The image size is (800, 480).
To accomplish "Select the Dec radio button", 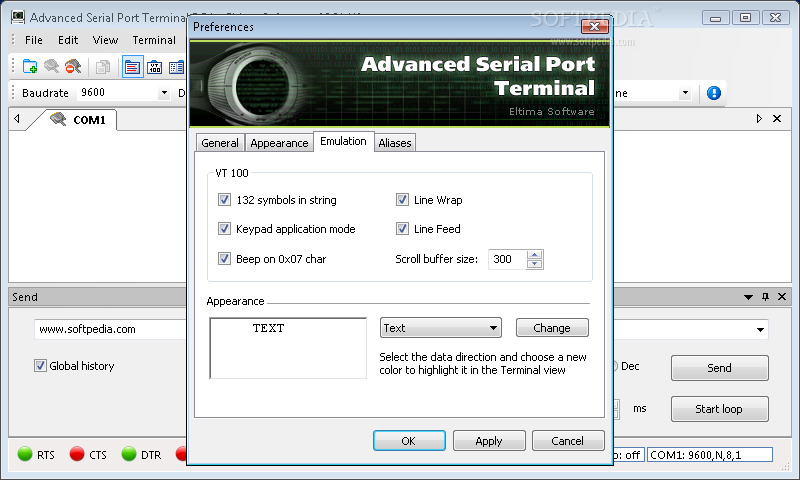I will tap(615, 366).
